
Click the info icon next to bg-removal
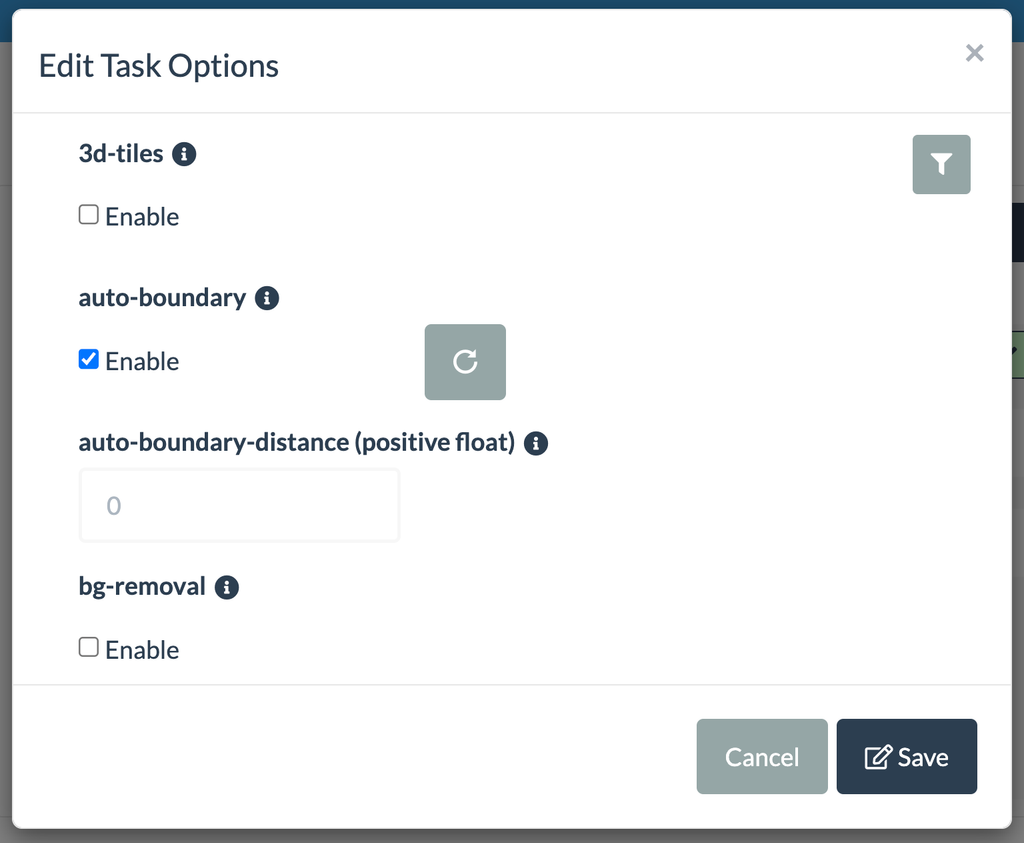pos(226,585)
